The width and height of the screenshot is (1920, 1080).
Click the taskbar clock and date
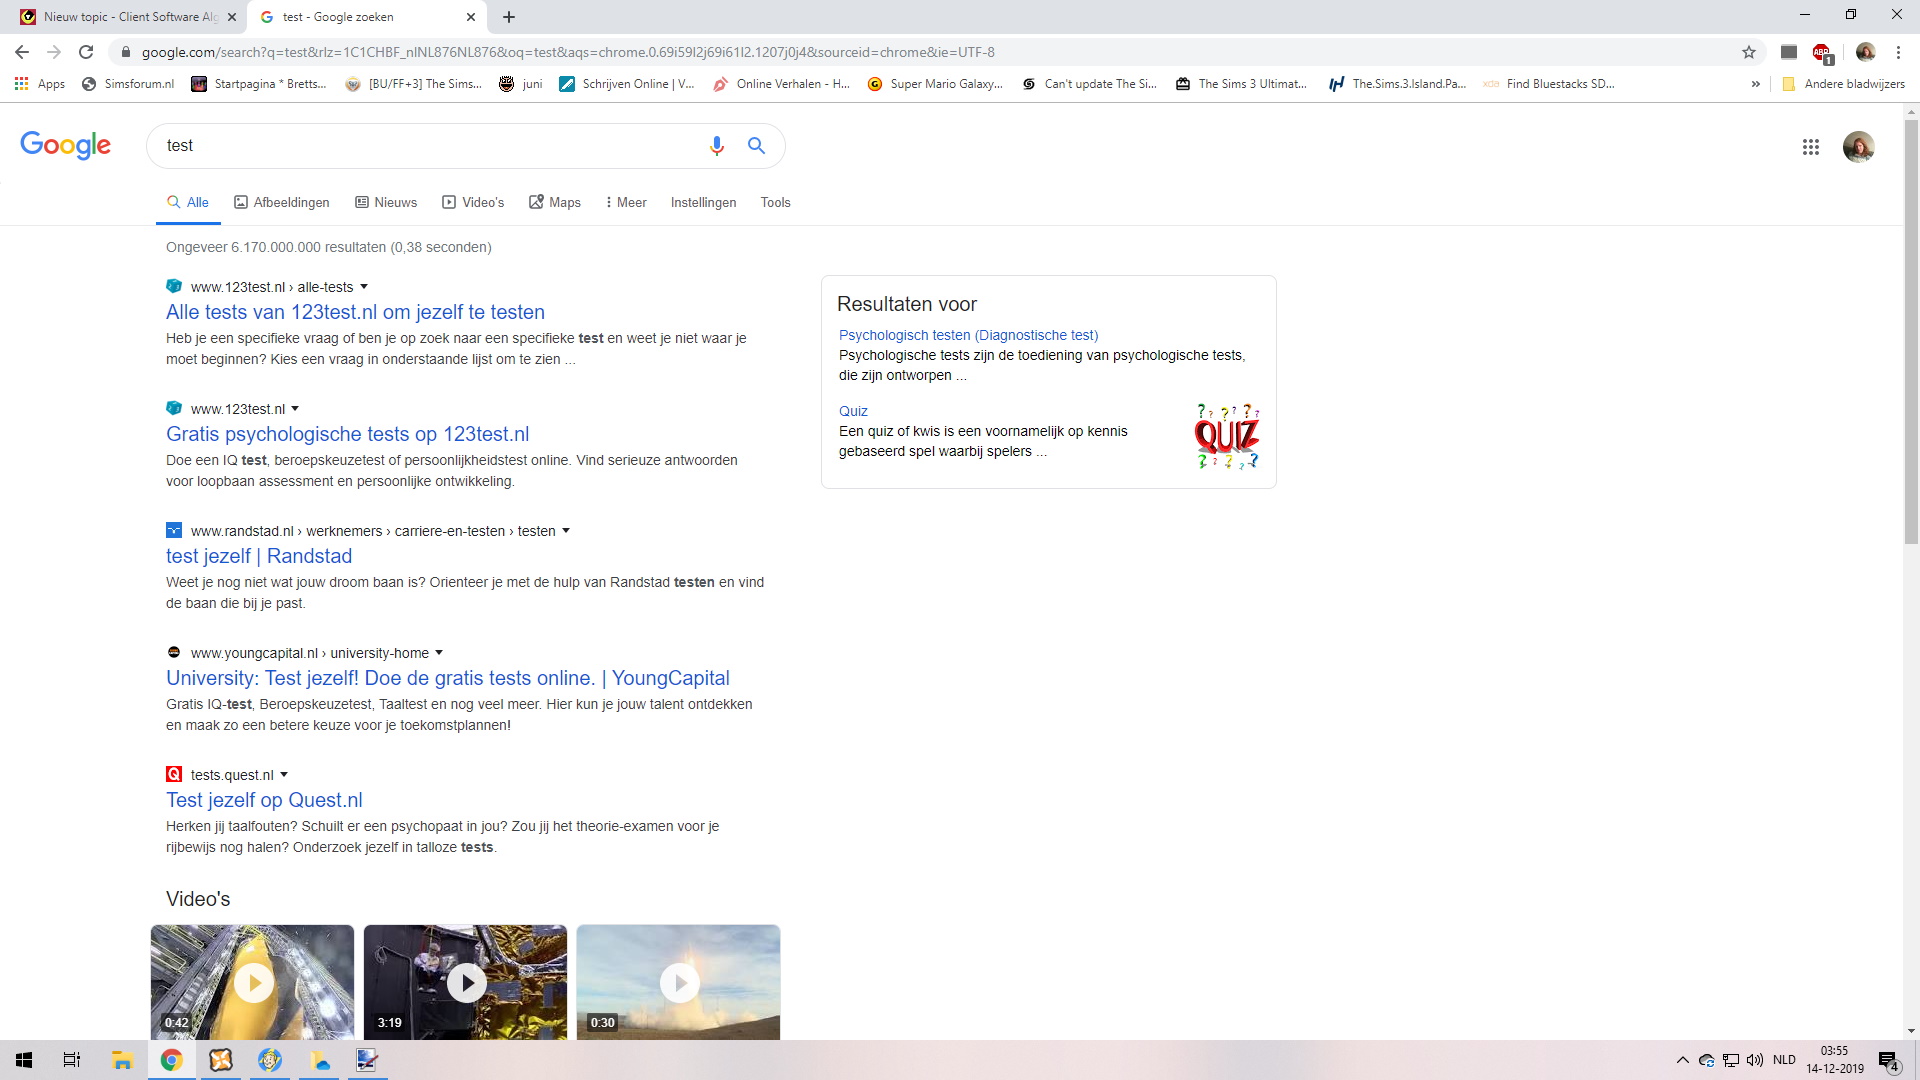1835,1060
